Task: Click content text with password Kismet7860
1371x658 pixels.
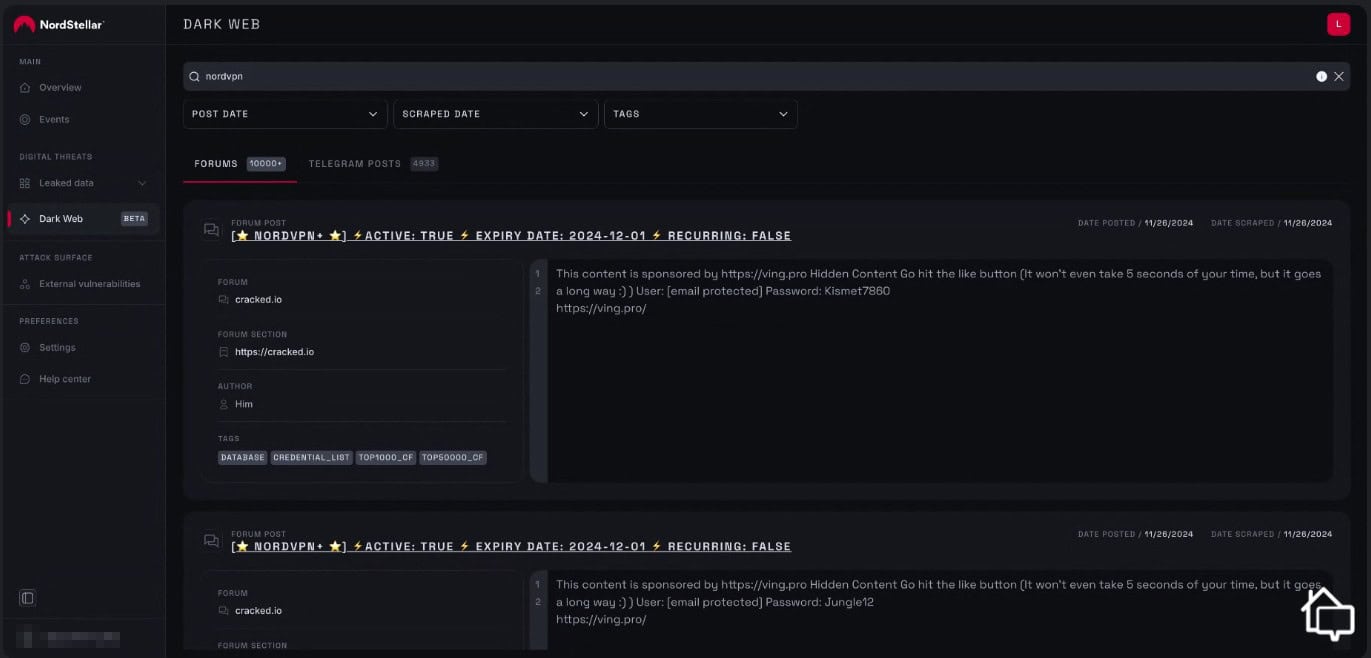Action: [938, 291]
